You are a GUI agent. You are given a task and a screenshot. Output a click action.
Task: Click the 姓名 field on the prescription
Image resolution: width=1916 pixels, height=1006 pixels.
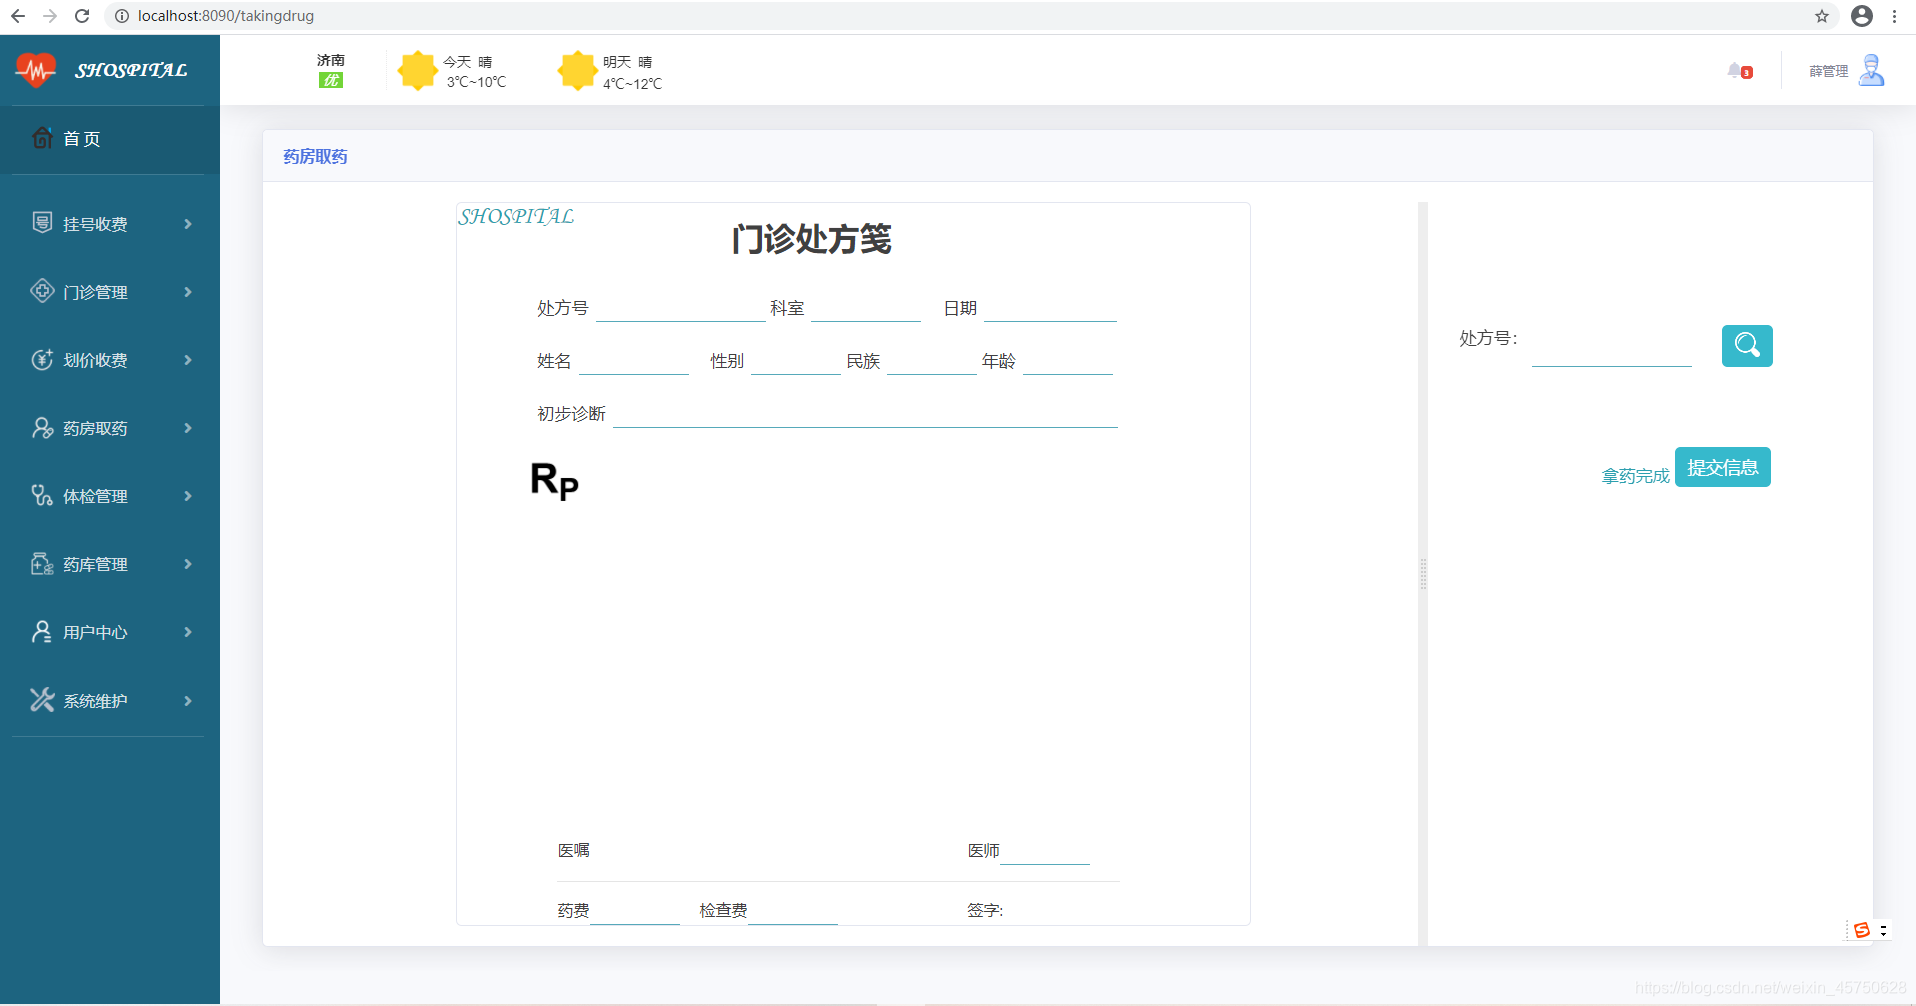pos(634,361)
